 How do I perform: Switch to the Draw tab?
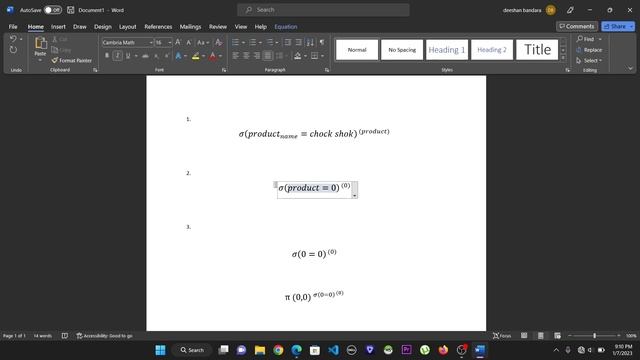[80, 27]
